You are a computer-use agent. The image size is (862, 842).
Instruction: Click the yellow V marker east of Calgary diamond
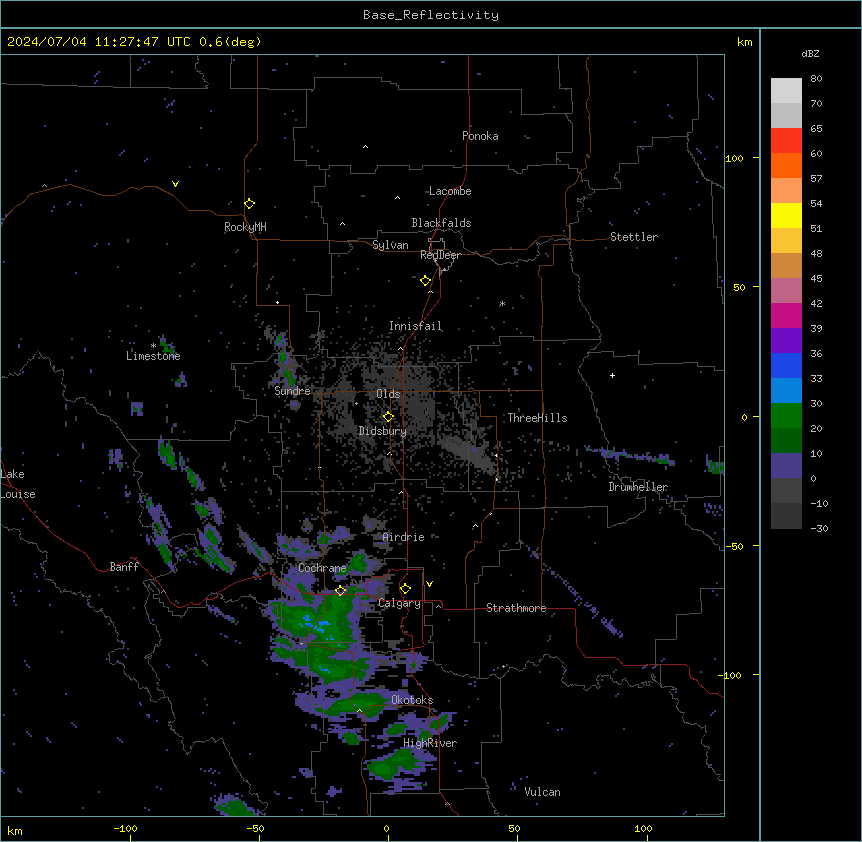point(429,584)
